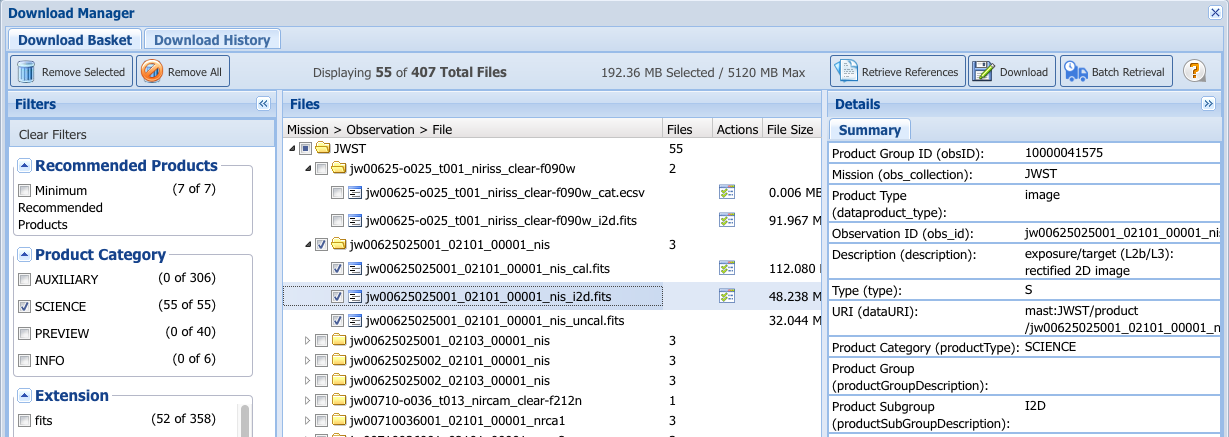
Task: Select jw00625-o025_t001_niriss_clear-f090w_i2d.fits file
Action: [500, 220]
